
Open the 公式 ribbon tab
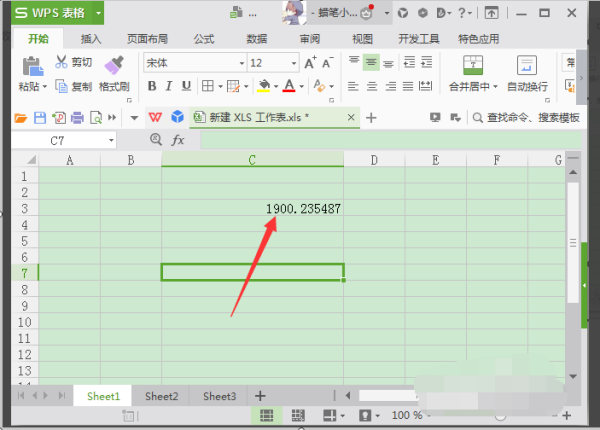pos(204,39)
